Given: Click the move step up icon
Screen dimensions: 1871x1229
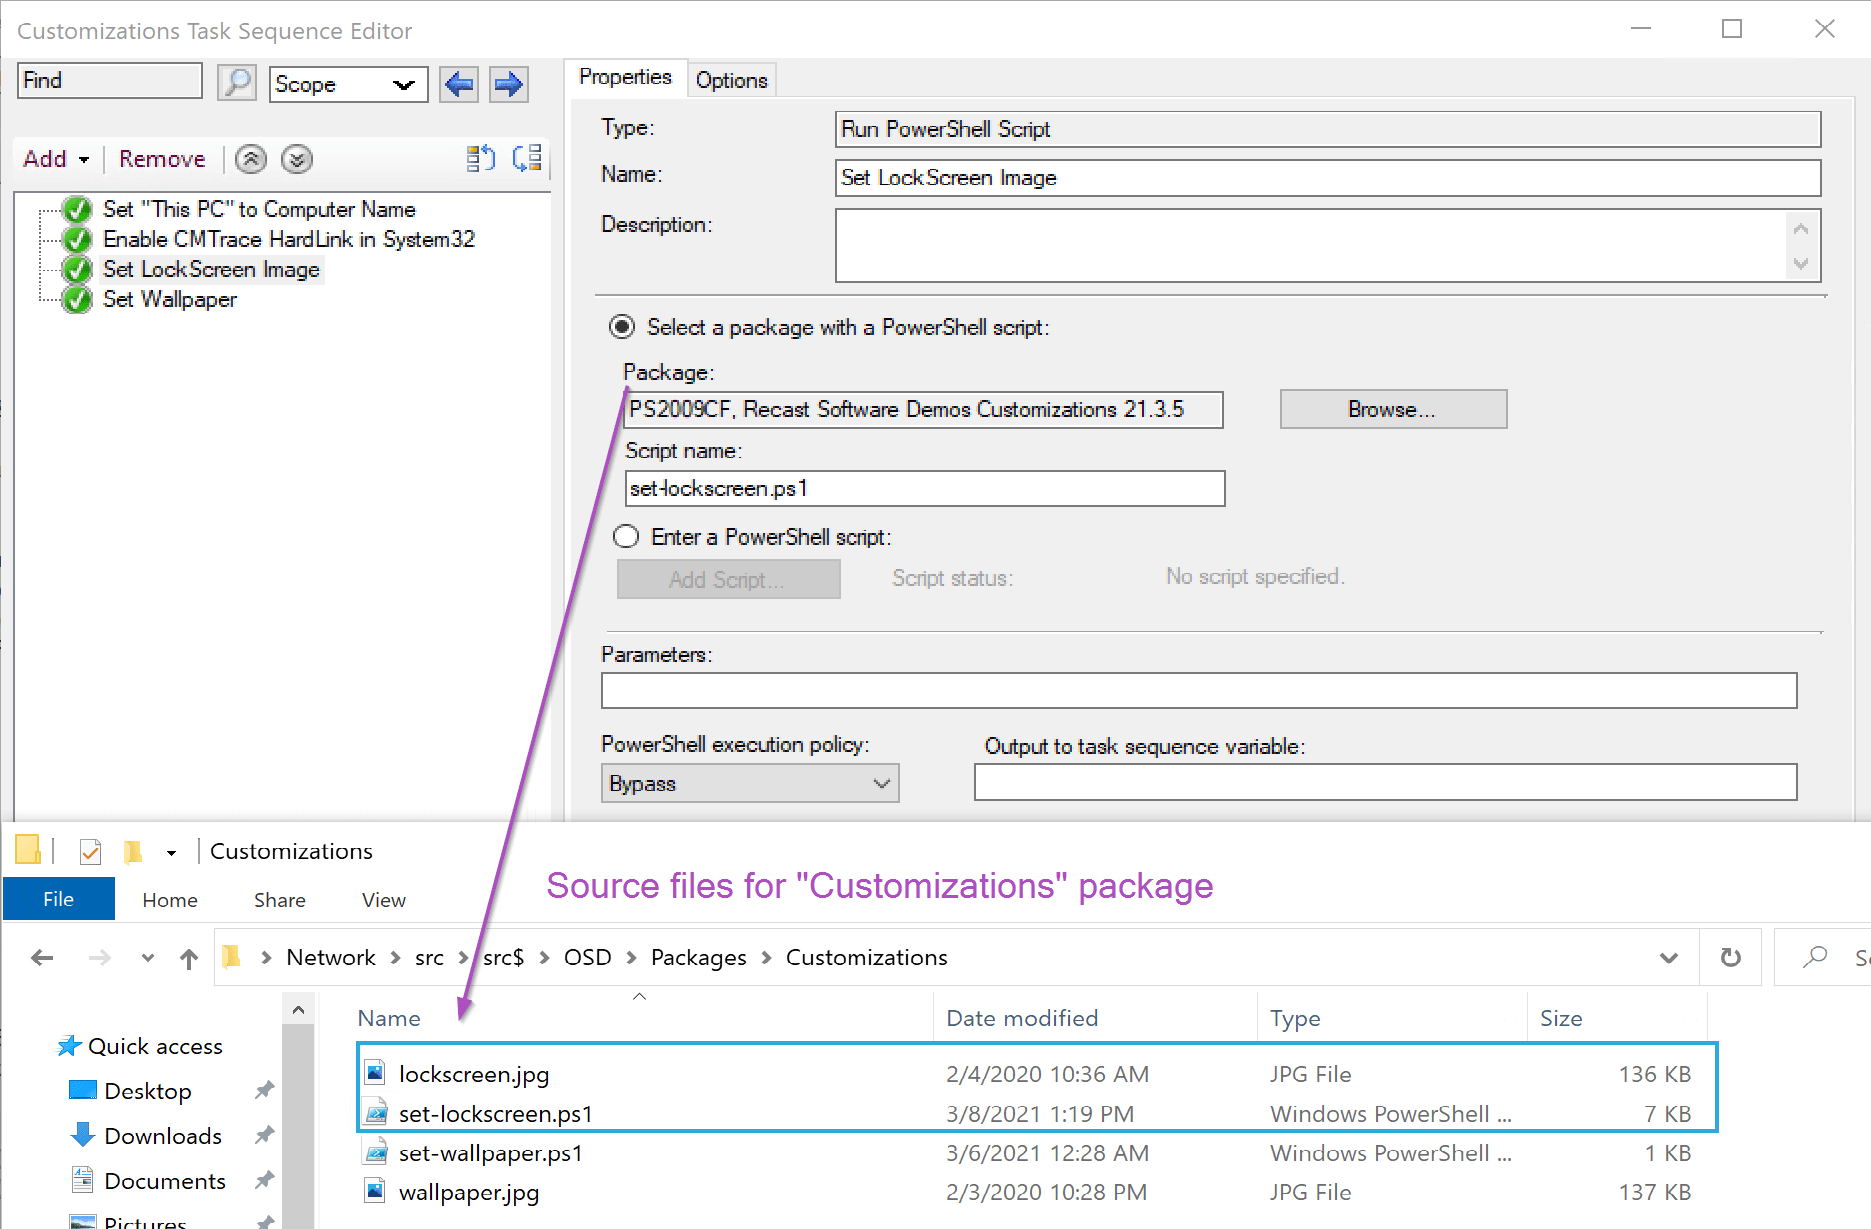Looking at the screenshot, I should click(251, 159).
